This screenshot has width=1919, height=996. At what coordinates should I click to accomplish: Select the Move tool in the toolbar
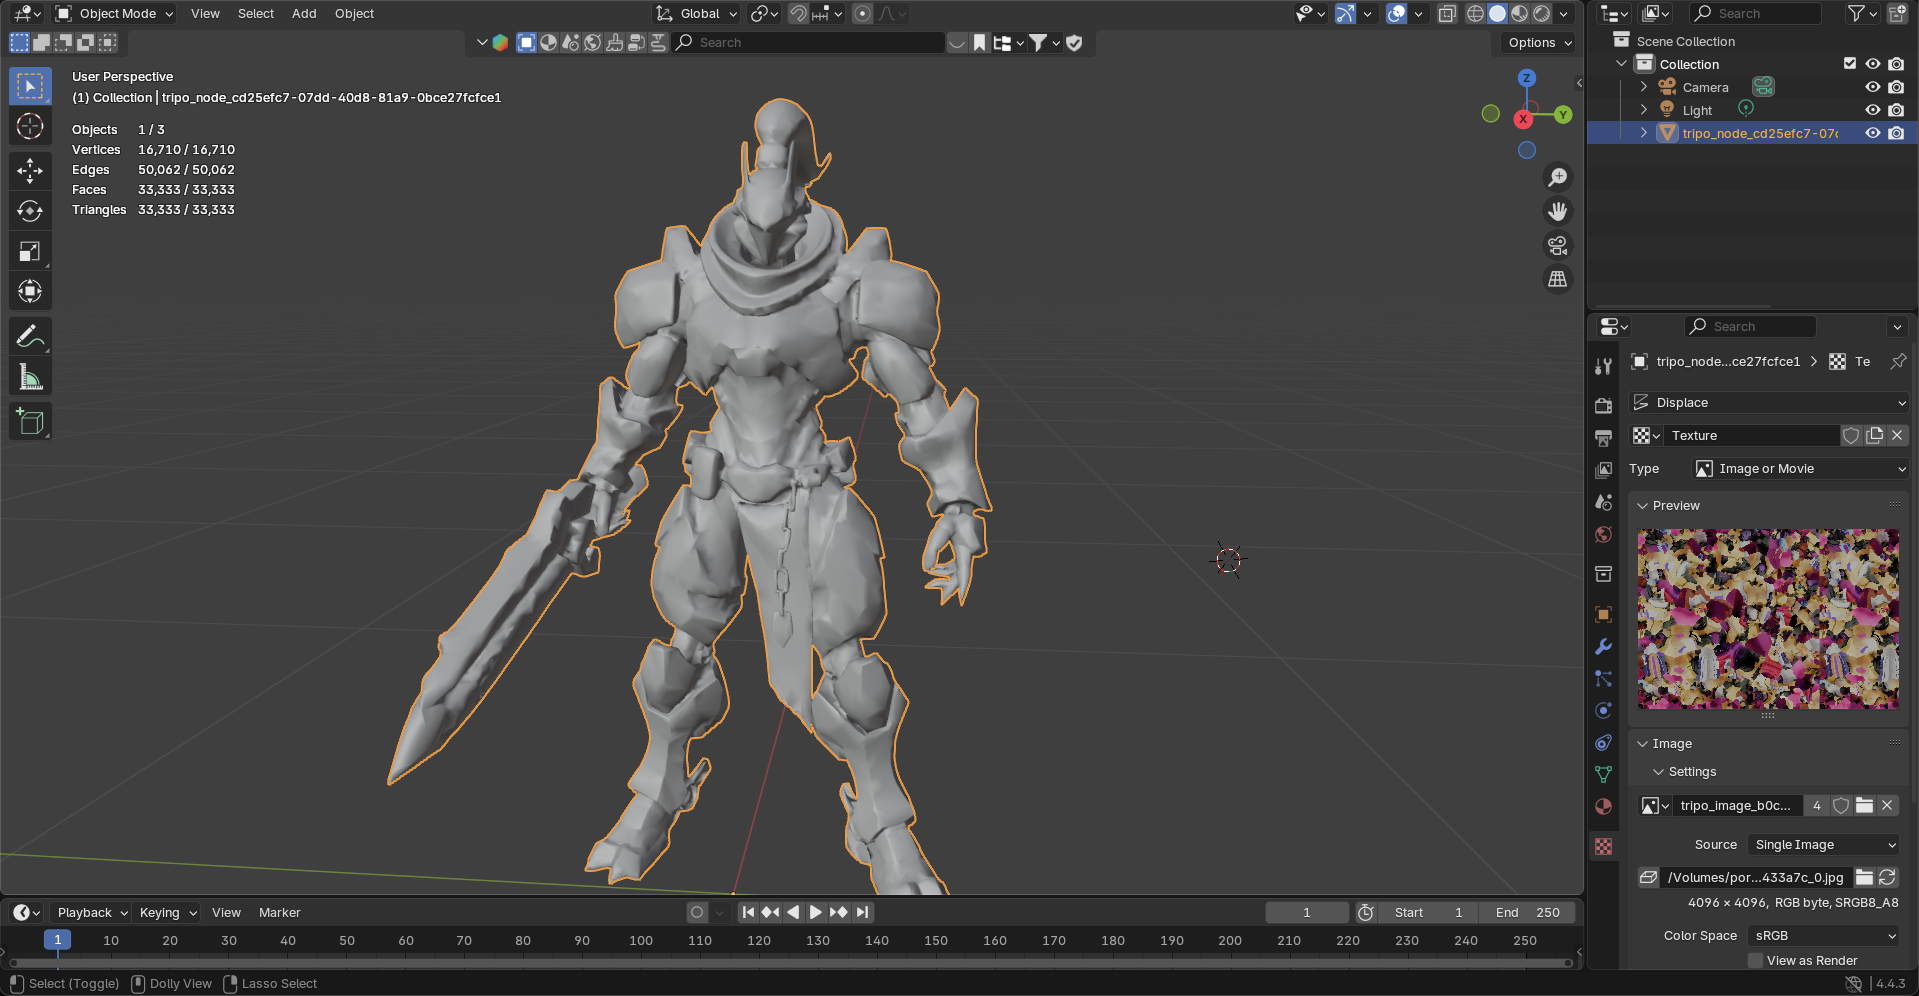pyautogui.click(x=30, y=171)
